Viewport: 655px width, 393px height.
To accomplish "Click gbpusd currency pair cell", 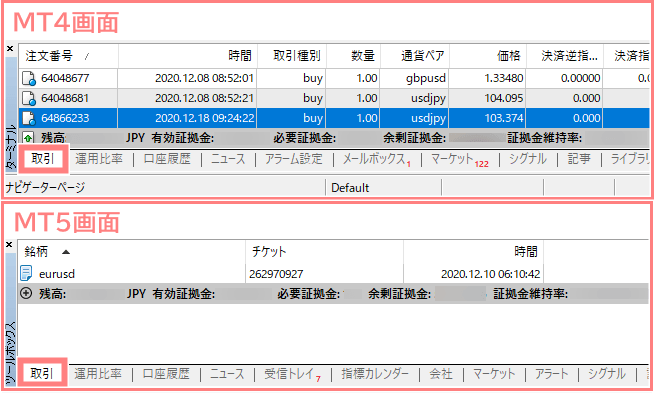I will click(426, 78).
